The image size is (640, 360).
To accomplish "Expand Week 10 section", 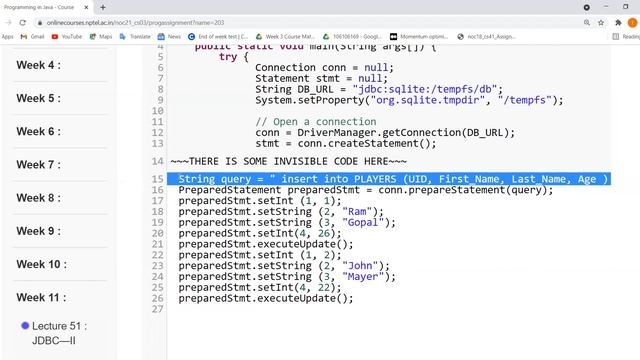I will click(42, 264).
